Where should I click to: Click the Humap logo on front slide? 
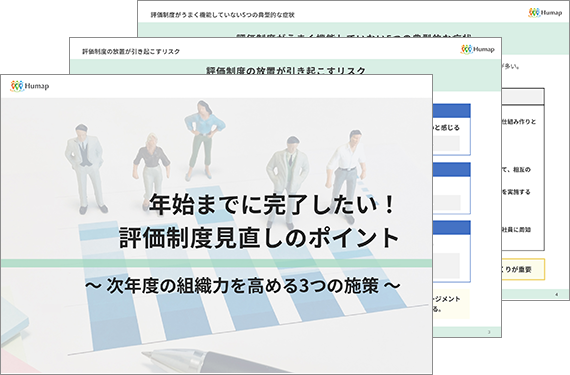[x=29, y=86]
